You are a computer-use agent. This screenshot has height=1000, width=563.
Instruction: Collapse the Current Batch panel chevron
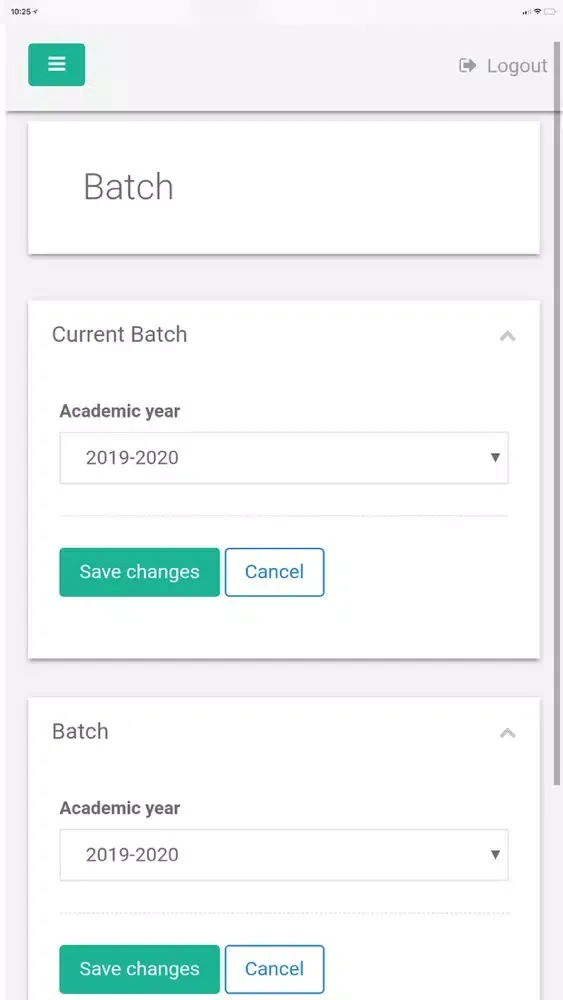(x=508, y=336)
